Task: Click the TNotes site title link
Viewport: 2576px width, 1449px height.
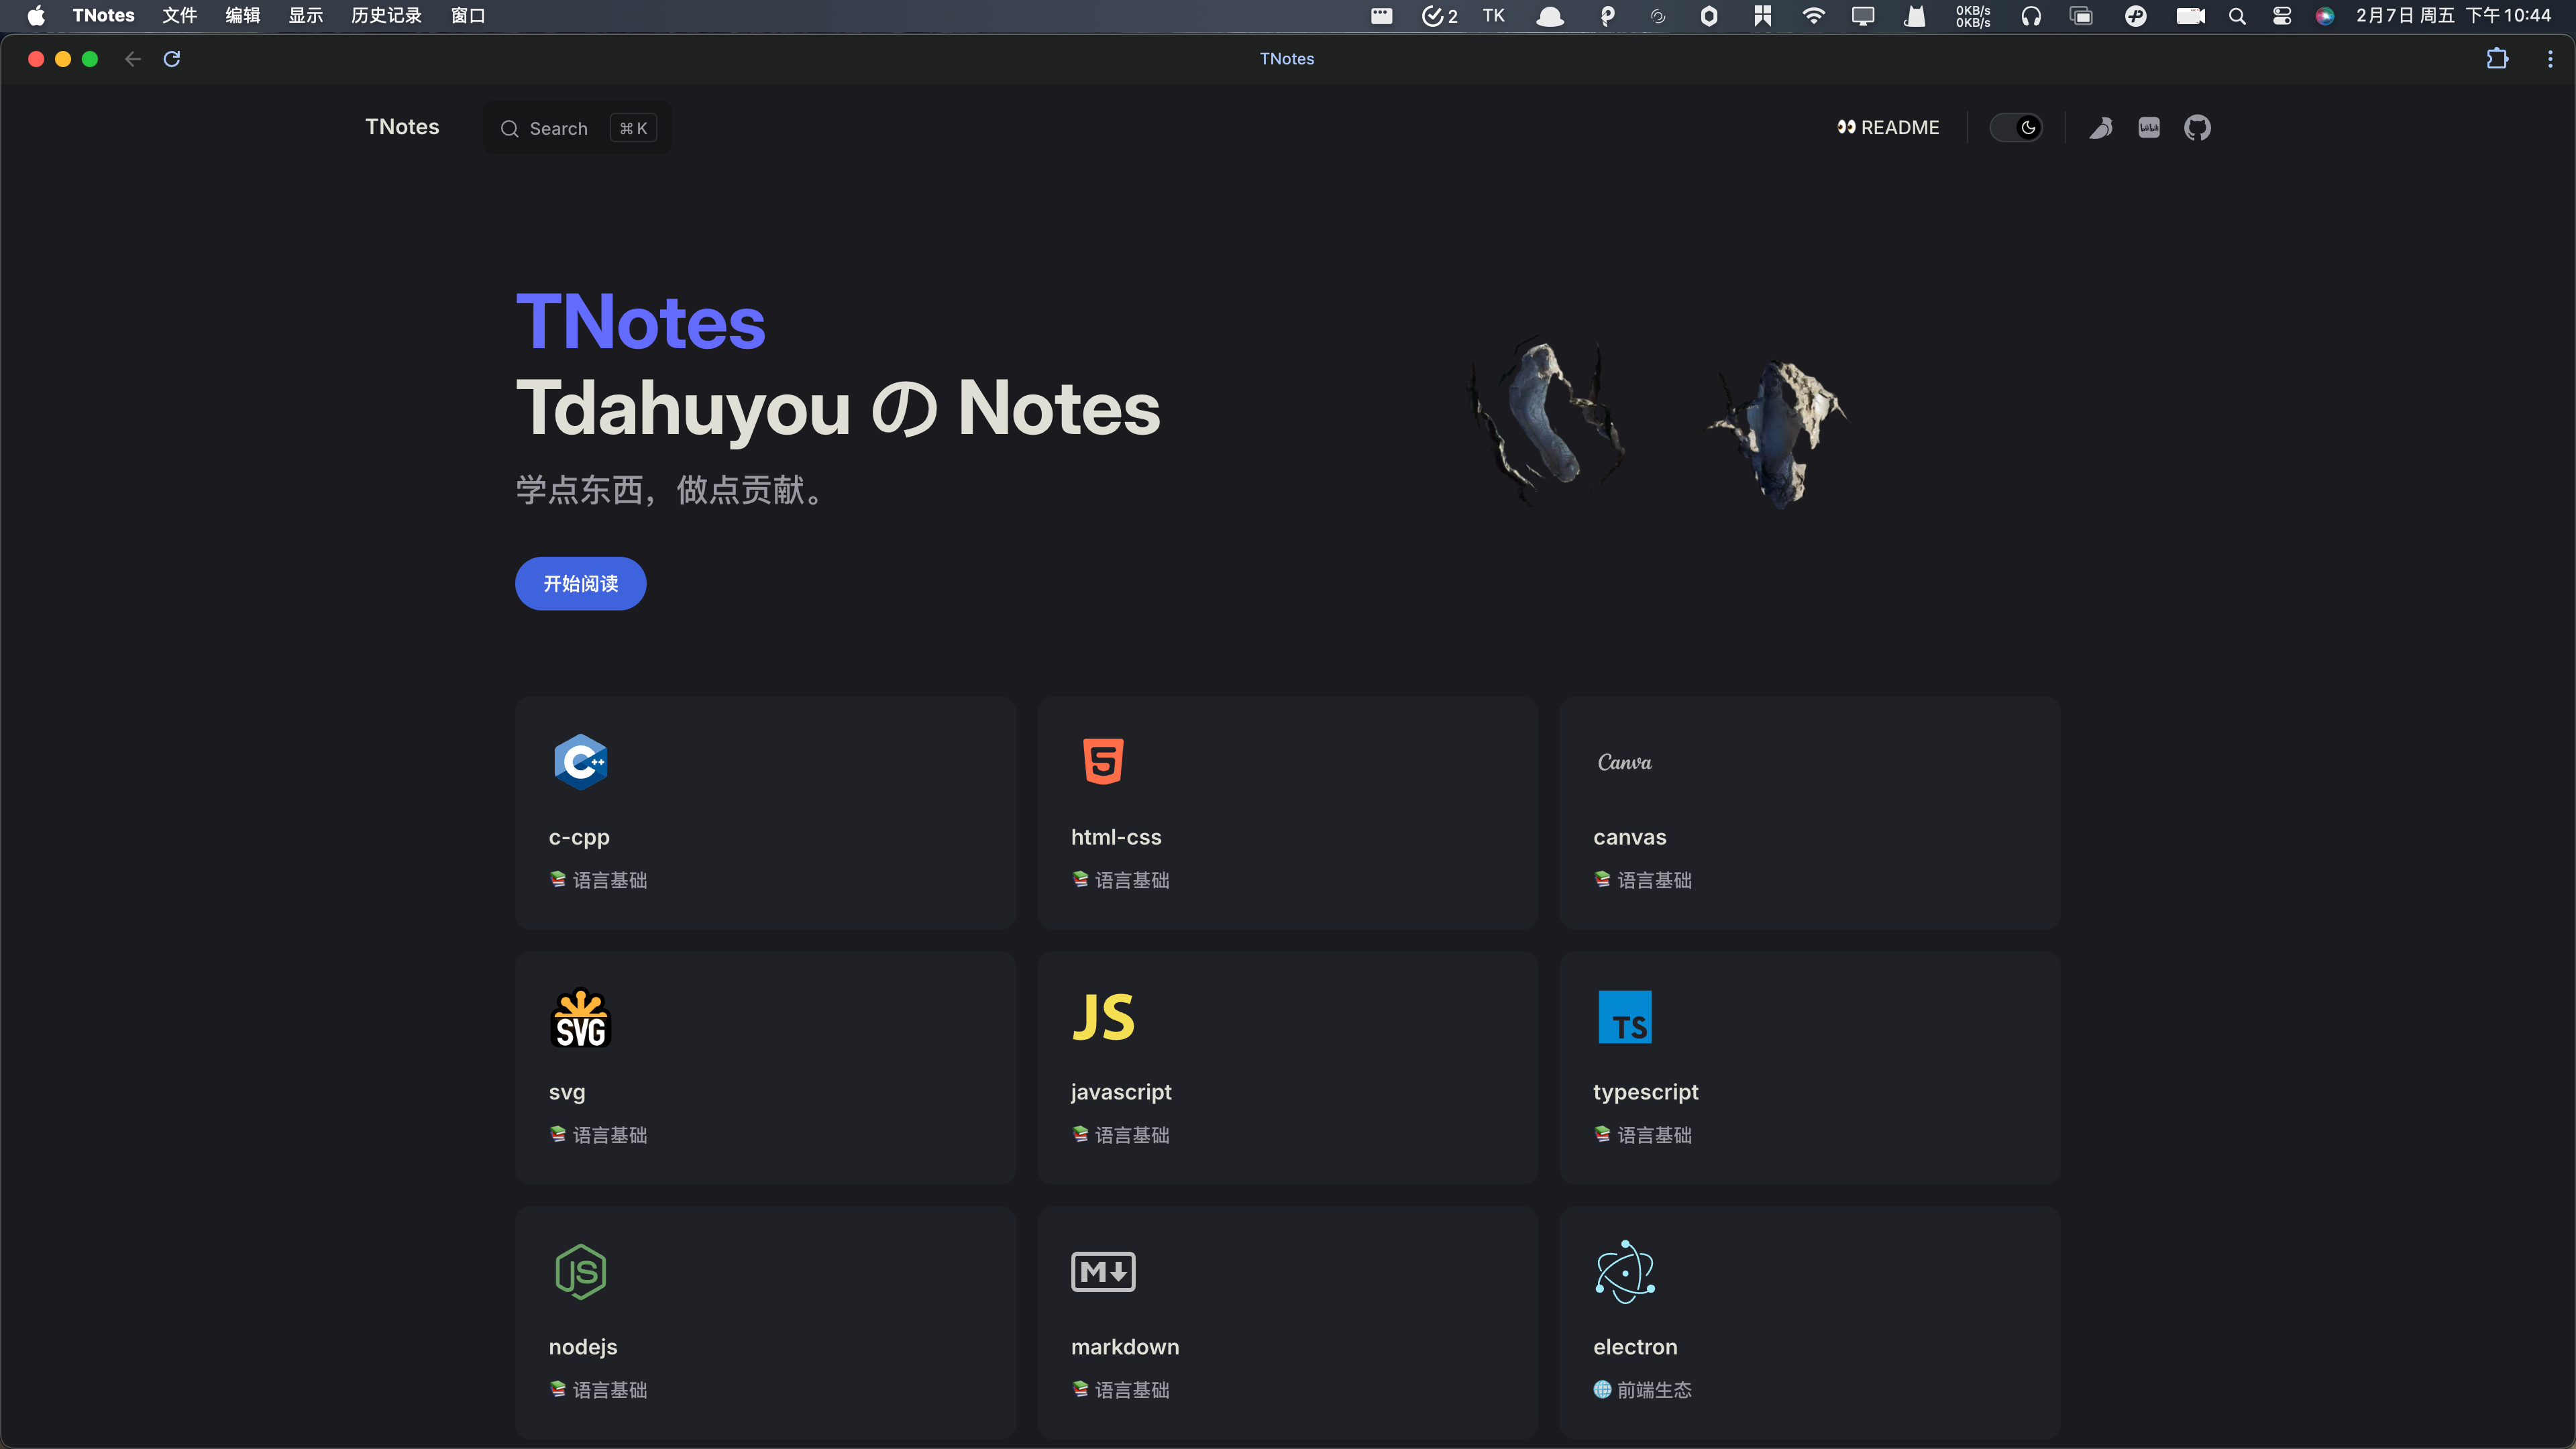Action: tap(402, 127)
